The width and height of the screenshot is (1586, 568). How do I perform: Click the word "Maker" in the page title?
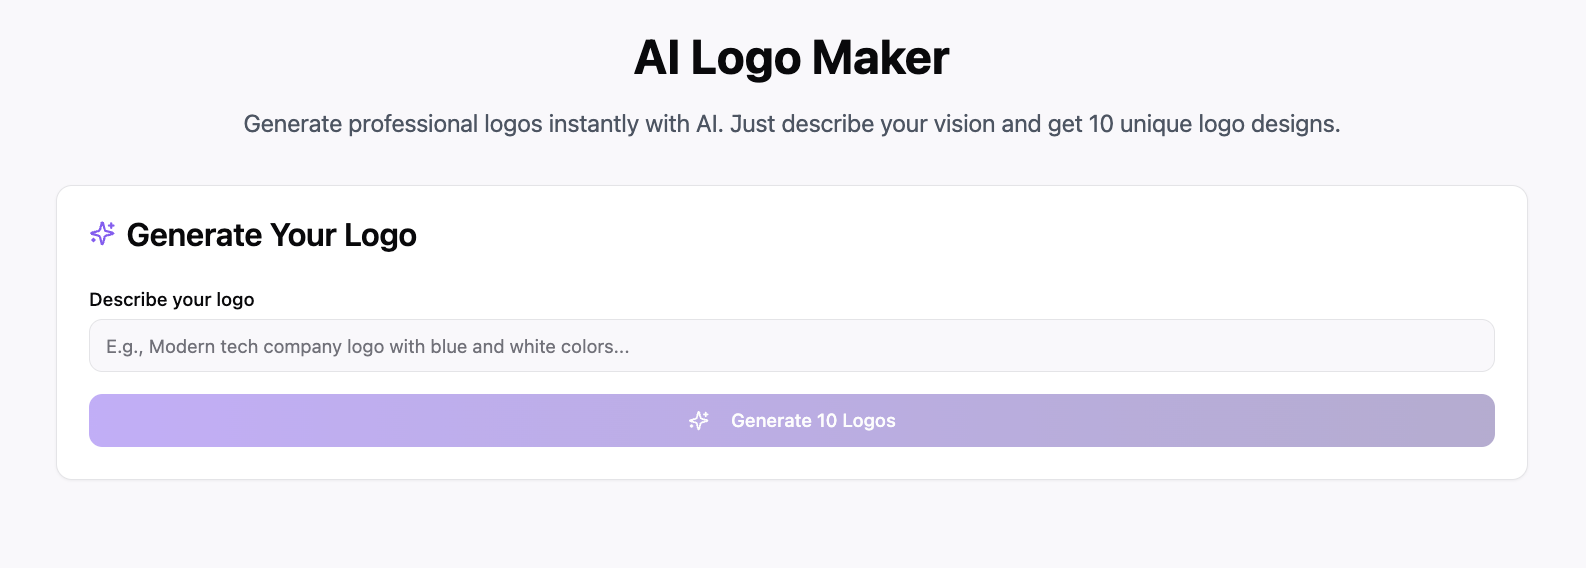tap(881, 58)
